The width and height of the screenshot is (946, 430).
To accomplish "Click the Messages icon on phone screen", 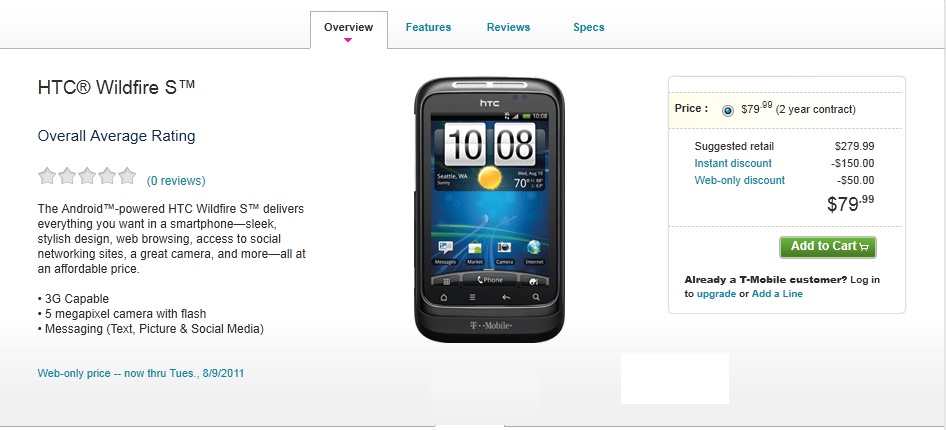I will coord(445,252).
